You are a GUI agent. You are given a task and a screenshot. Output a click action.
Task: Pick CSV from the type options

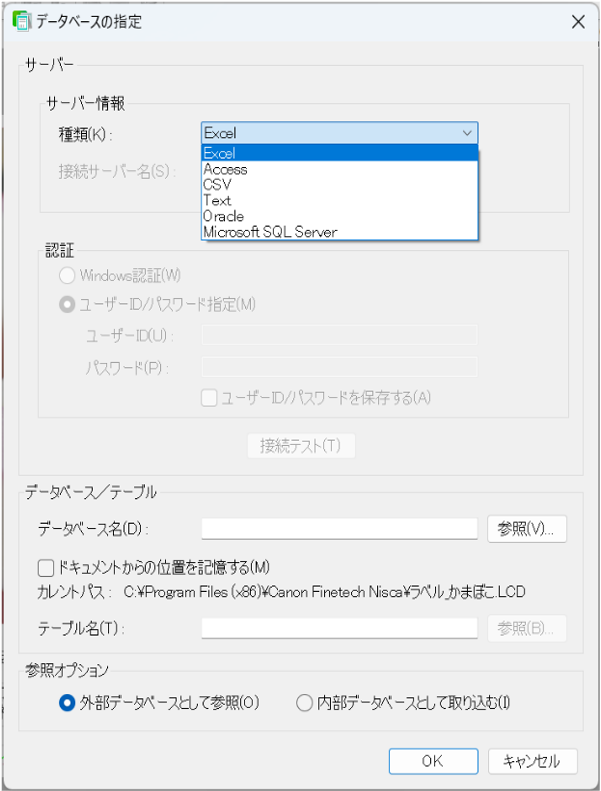[x=217, y=185]
